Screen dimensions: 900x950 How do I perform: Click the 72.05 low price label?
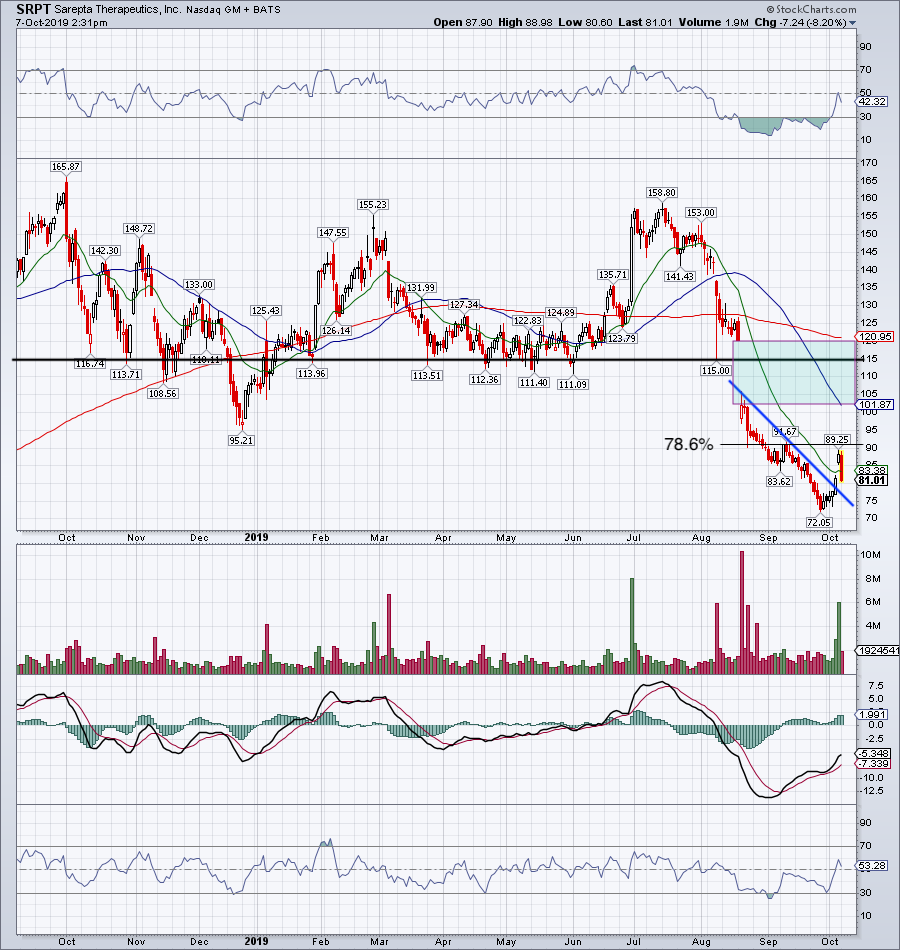click(819, 522)
